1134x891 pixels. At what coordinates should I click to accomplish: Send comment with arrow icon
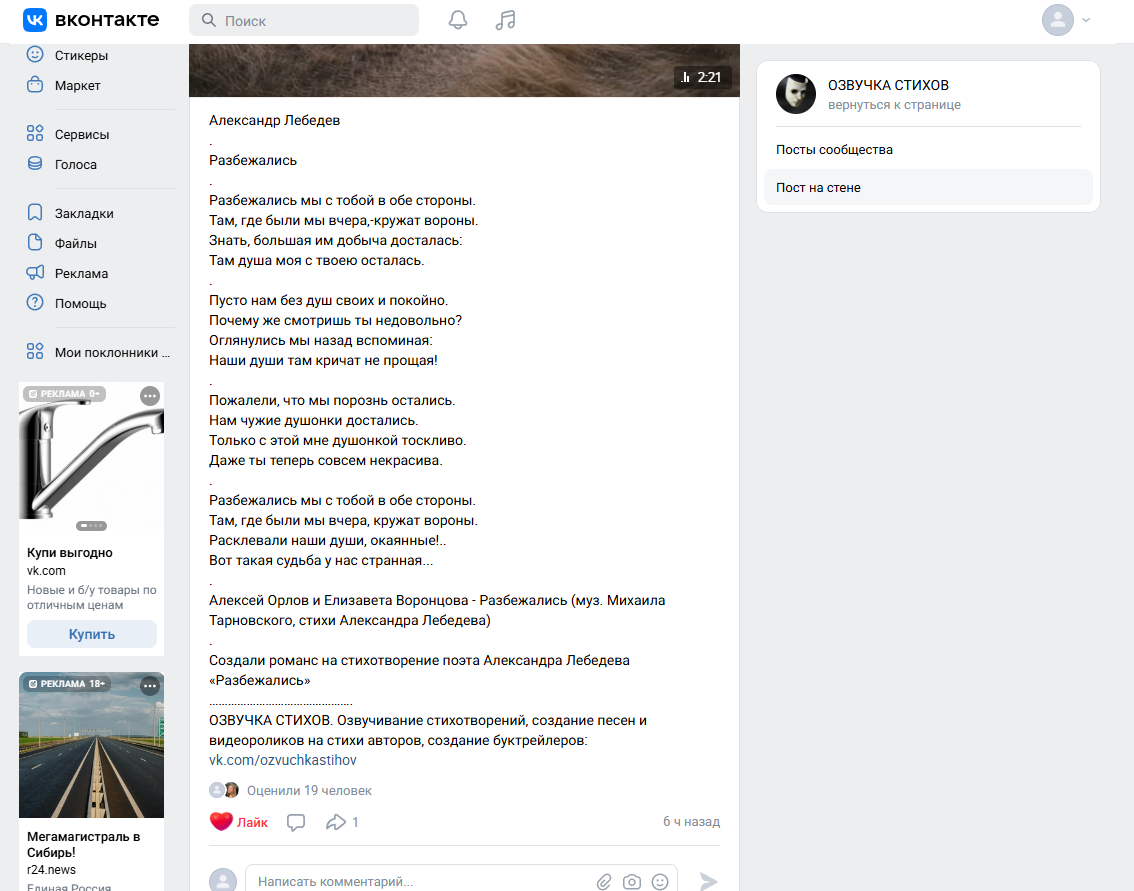(x=708, y=881)
